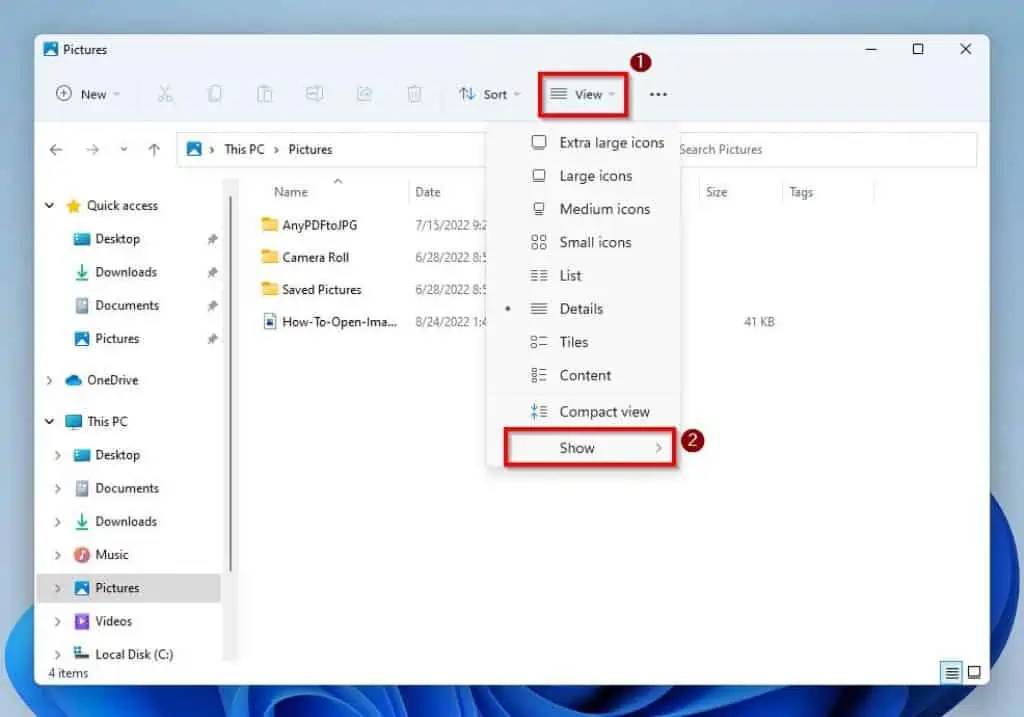Select Downloads under This PC

[x=125, y=522]
